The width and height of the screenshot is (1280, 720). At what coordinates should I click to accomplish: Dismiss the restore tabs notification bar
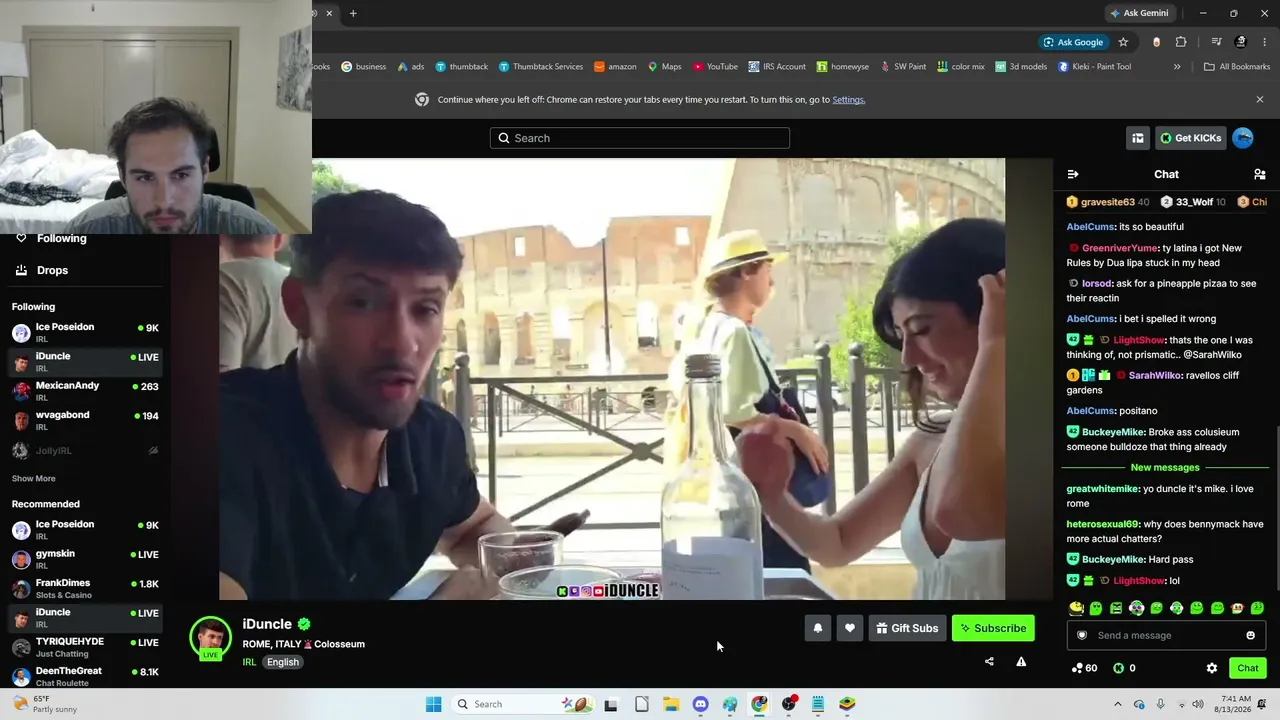pyautogui.click(x=1259, y=99)
